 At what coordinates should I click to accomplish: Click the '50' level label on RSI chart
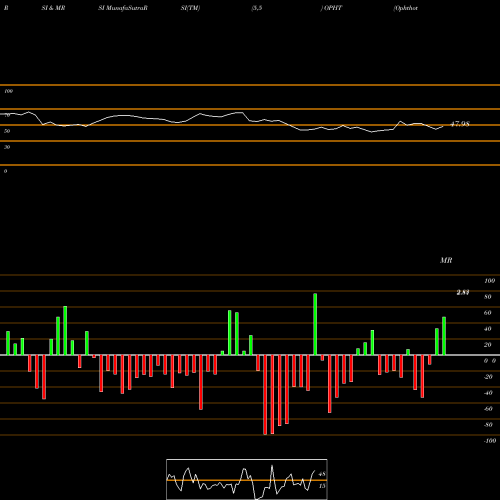[7, 131]
